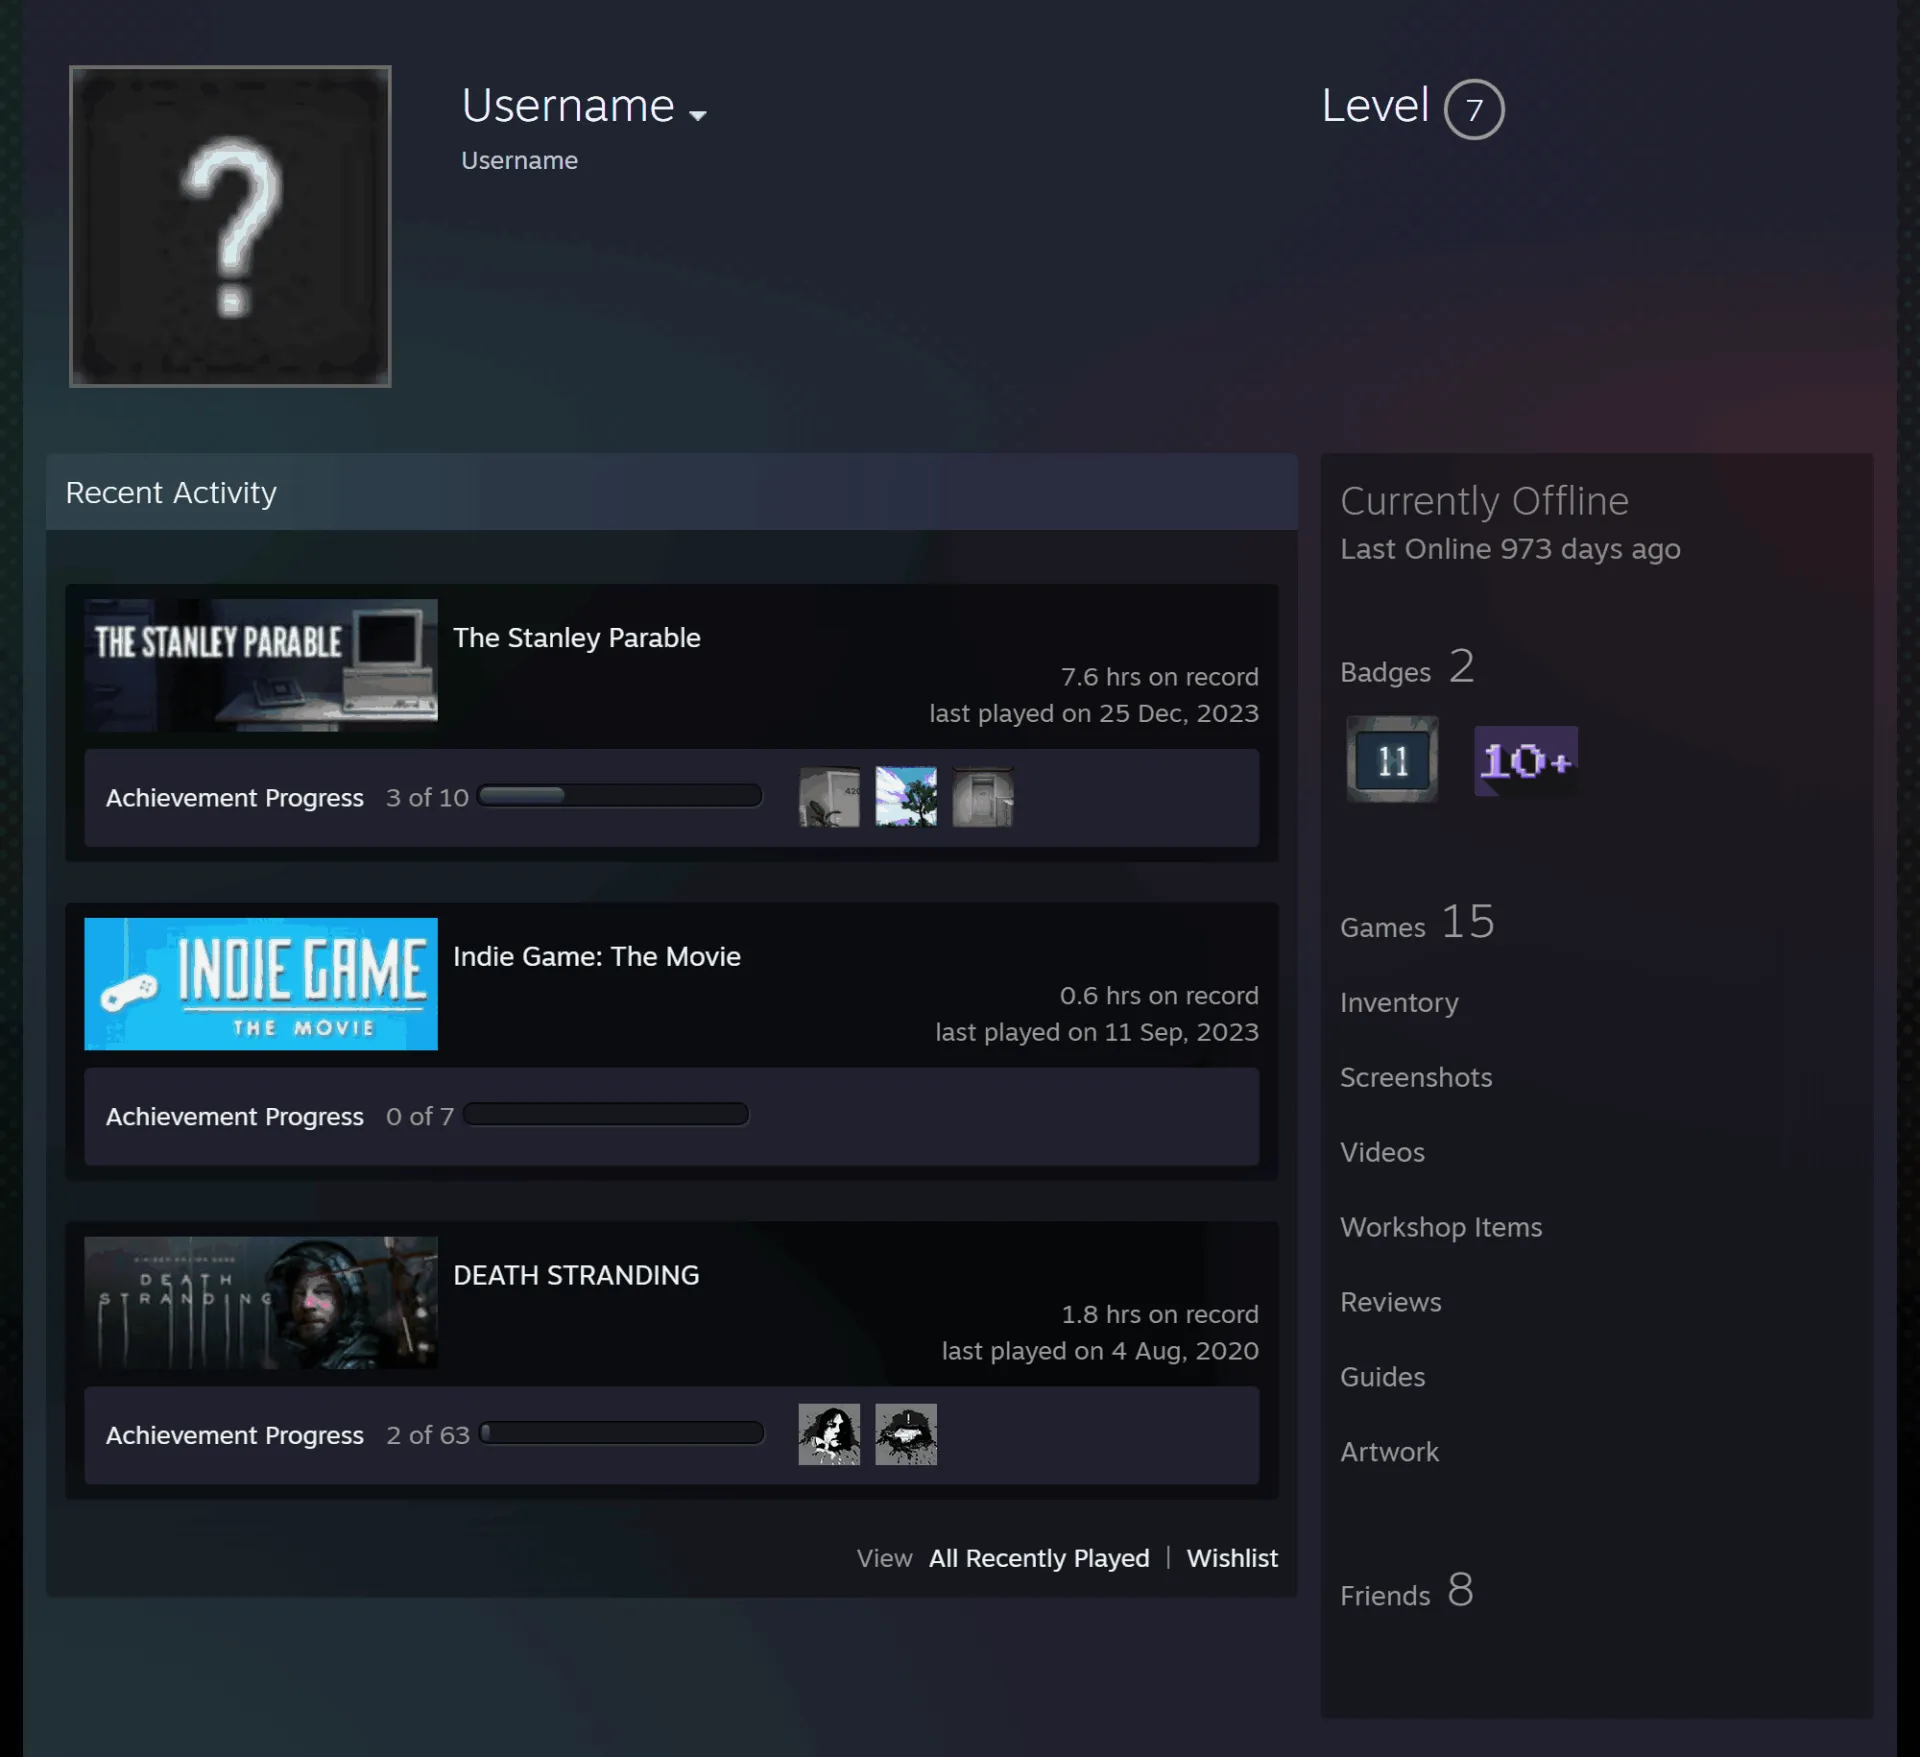View third Stanley Parable door achievement icon

click(983, 797)
